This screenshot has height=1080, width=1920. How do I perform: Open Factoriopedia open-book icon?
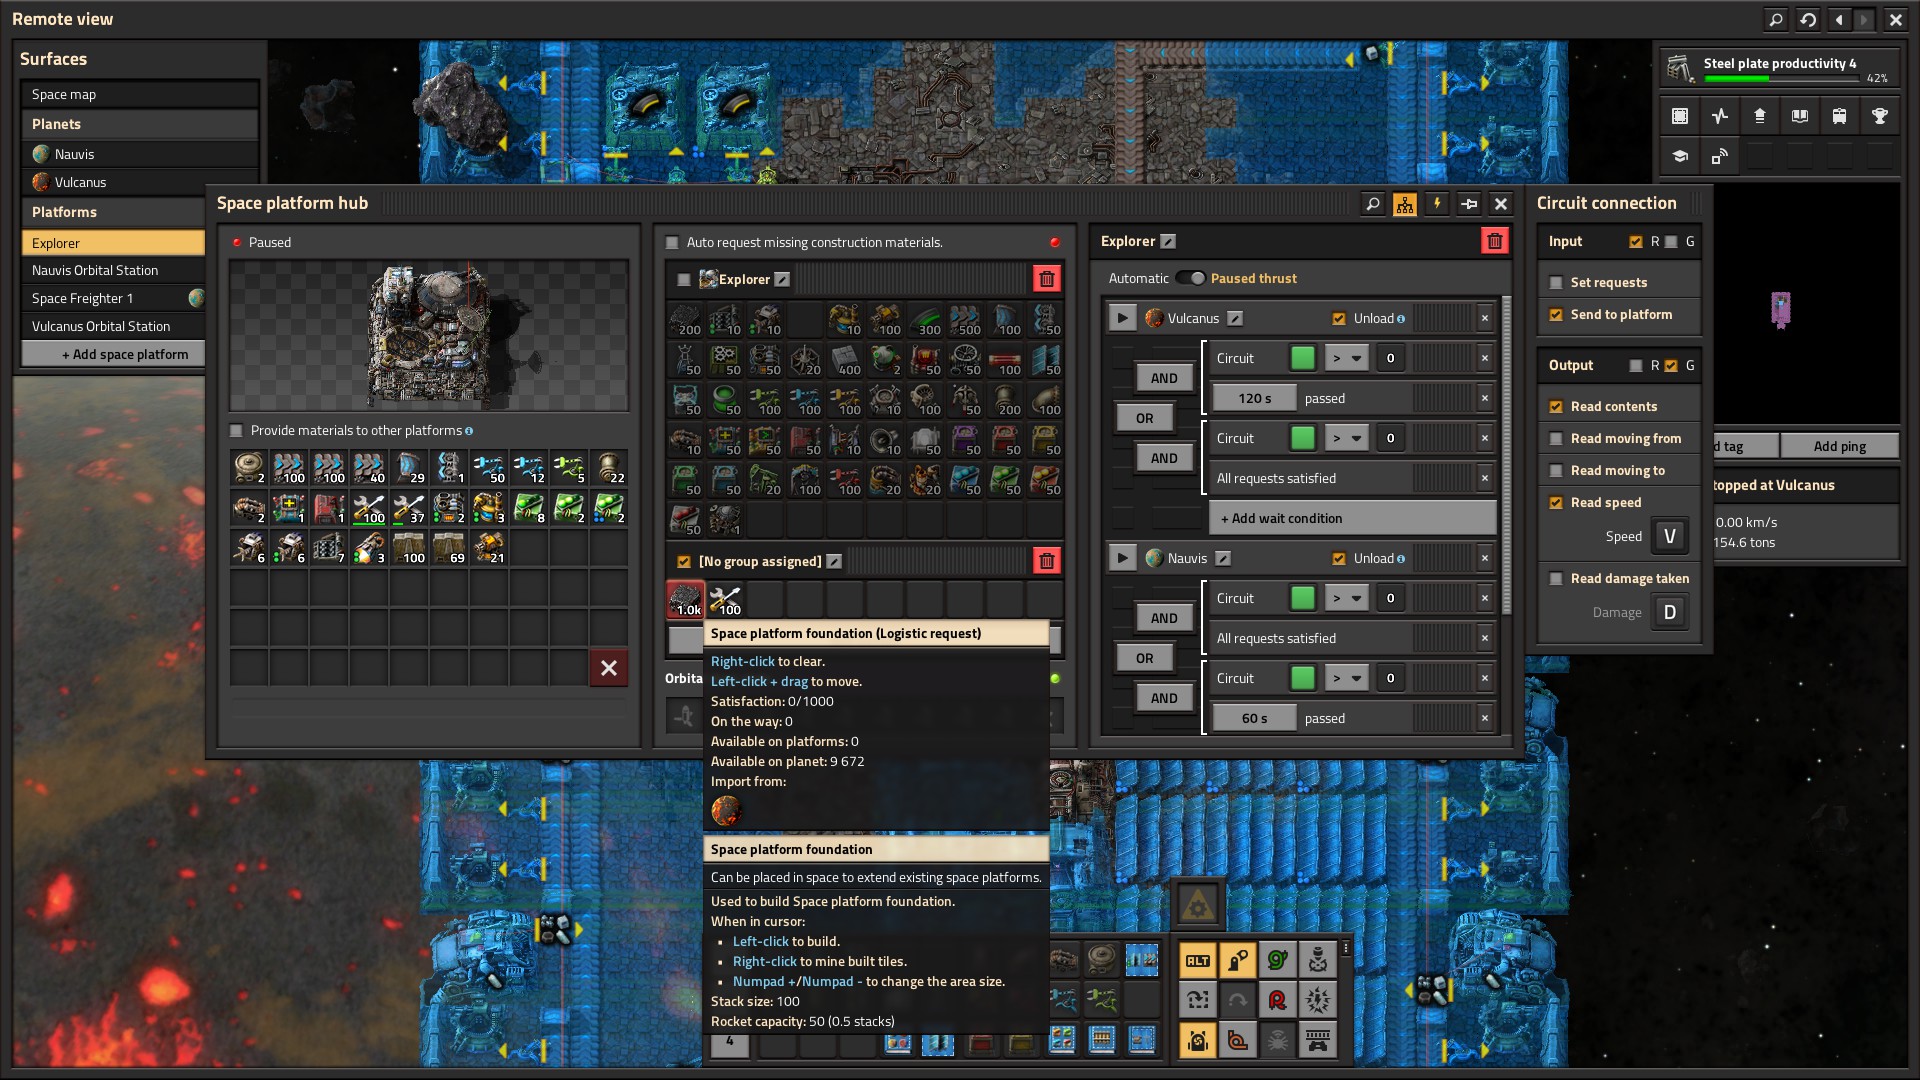pos(1800,116)
